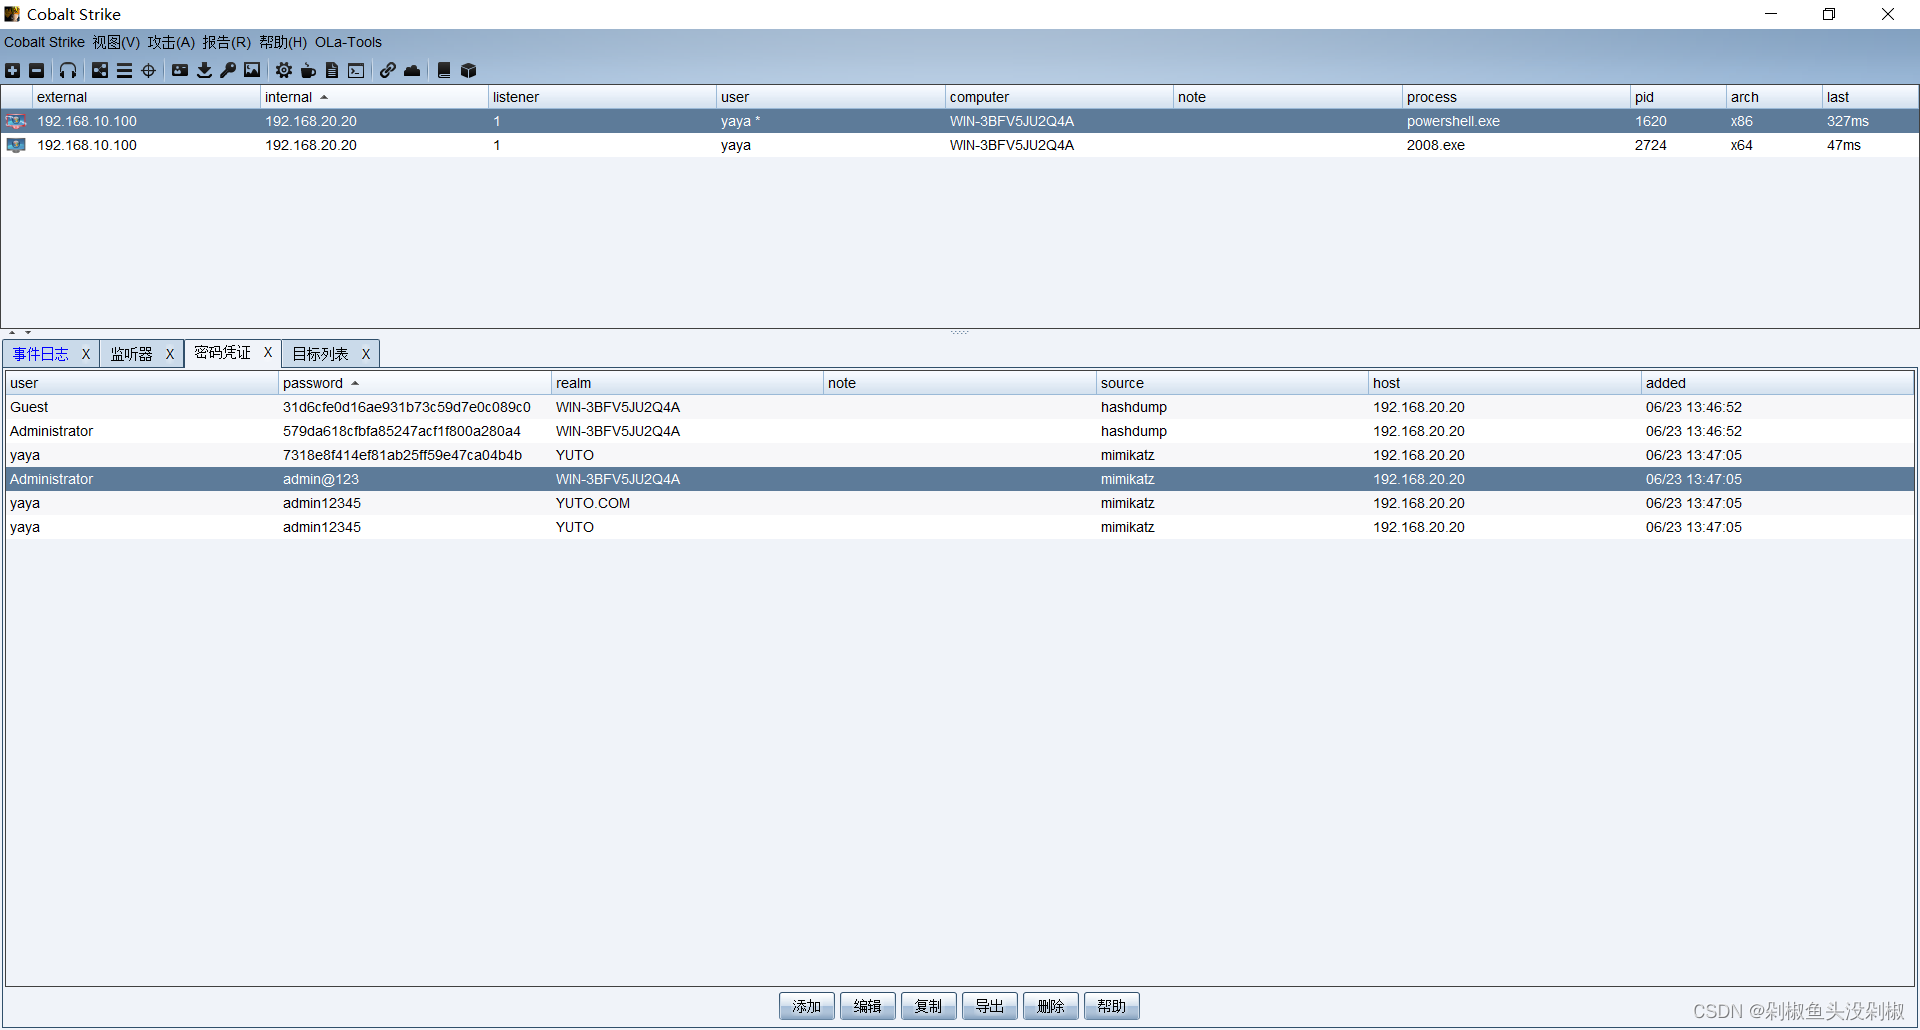Sort sessions by the process column header
This screenshot has height=1030, width=1920.
1516,97
